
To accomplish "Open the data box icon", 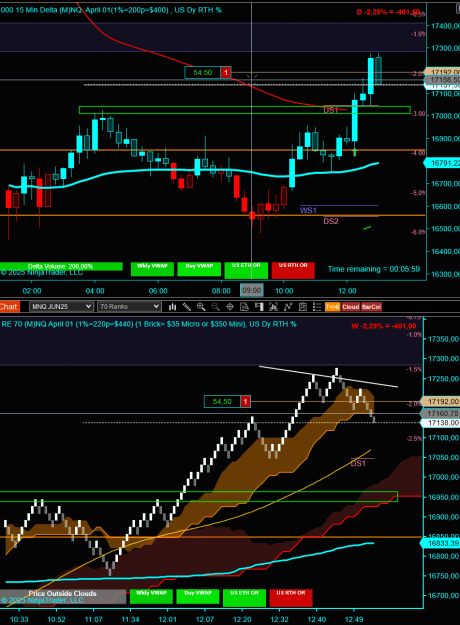I will (244, 307).
